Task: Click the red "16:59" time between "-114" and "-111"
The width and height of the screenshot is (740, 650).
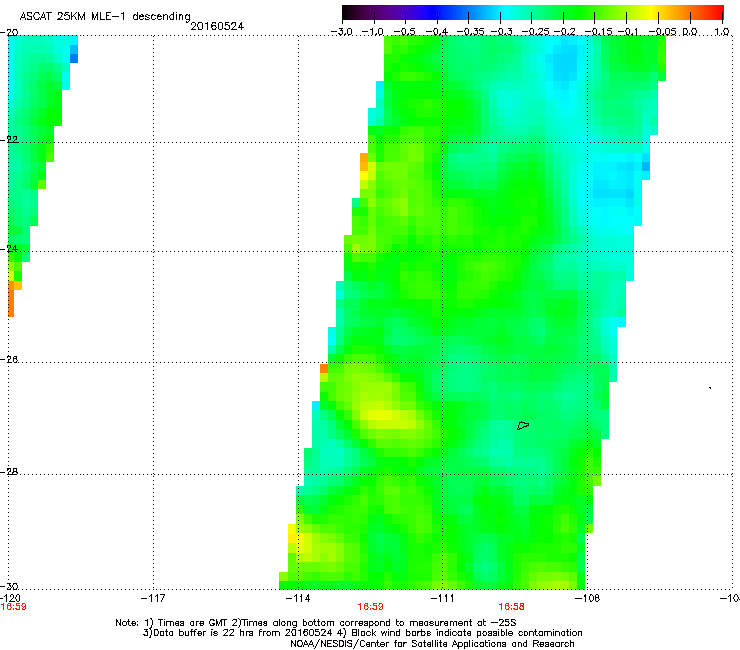Action: (370, 607)
